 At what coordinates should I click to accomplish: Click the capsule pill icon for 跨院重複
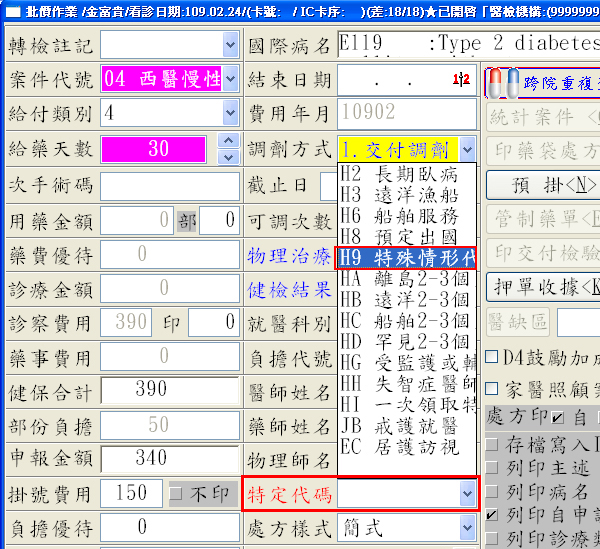pos(505,82)
